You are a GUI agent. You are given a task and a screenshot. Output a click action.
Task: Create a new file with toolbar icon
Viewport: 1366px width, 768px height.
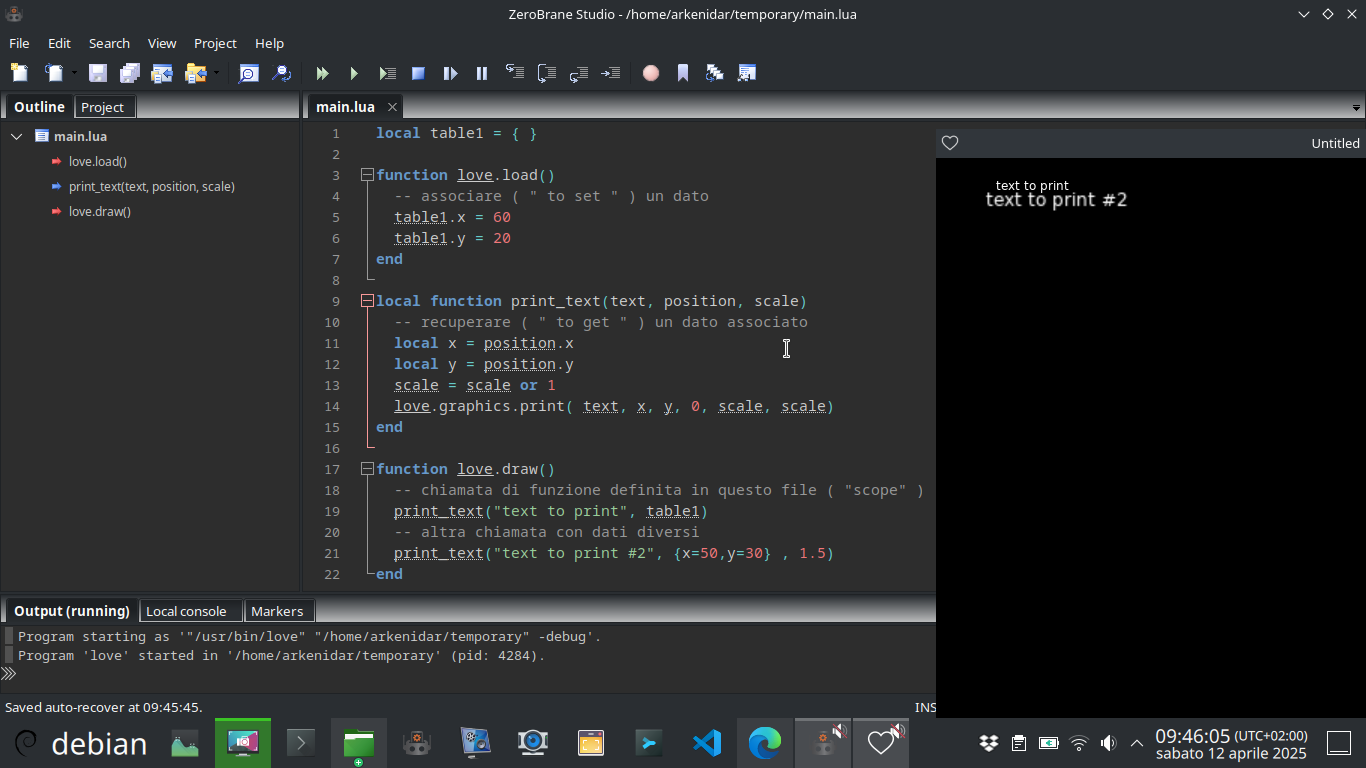pyautogui.click(x=19, y=73)
